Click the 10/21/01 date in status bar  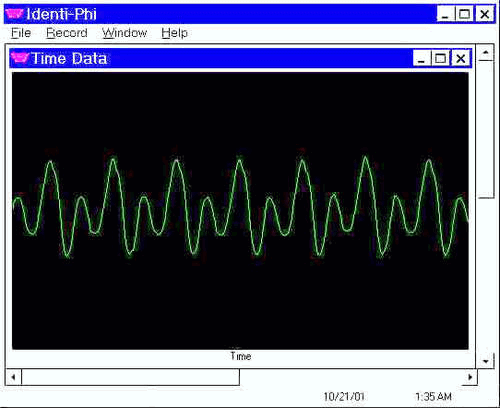tap(344, 397)
